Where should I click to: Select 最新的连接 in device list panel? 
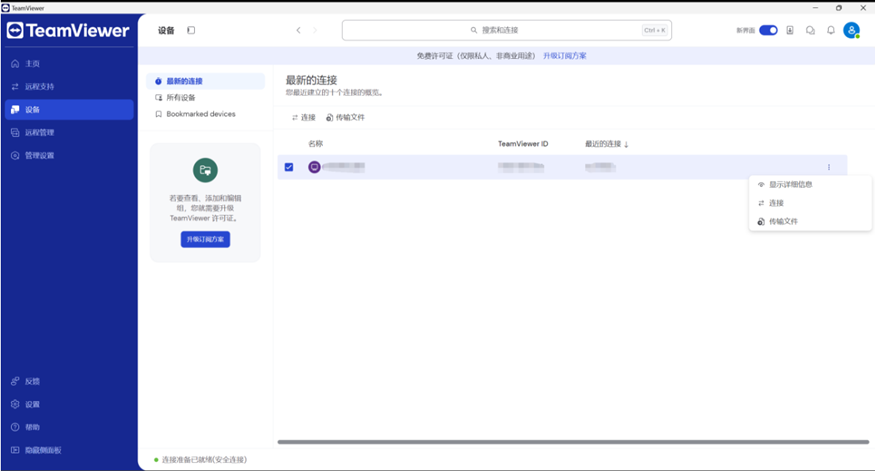[x=205, y=81]
